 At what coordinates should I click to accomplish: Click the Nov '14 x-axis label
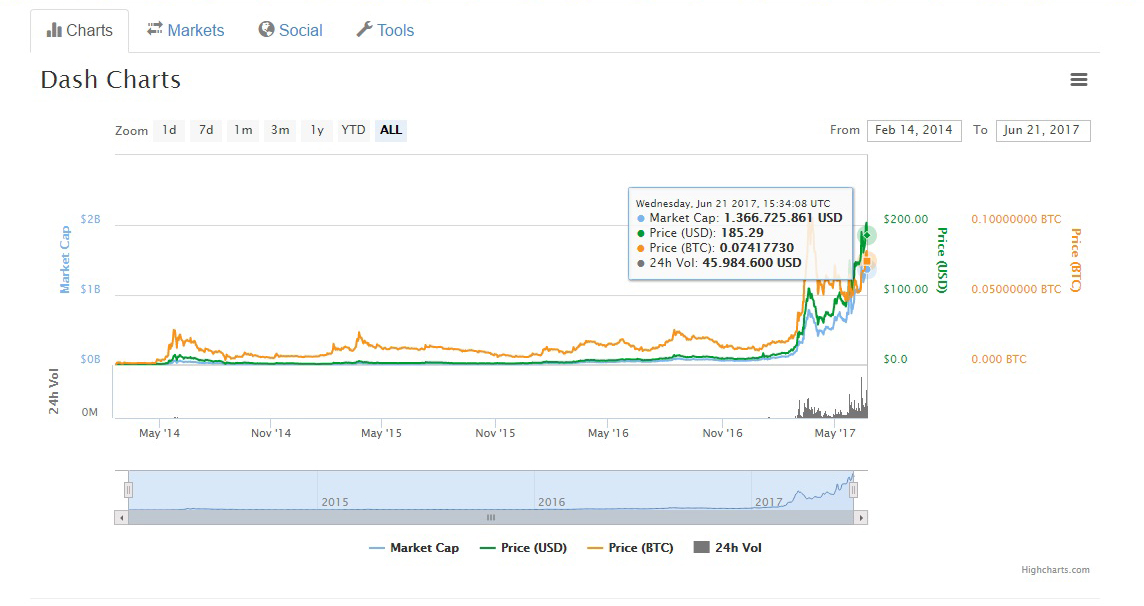(x=271, y=433)
